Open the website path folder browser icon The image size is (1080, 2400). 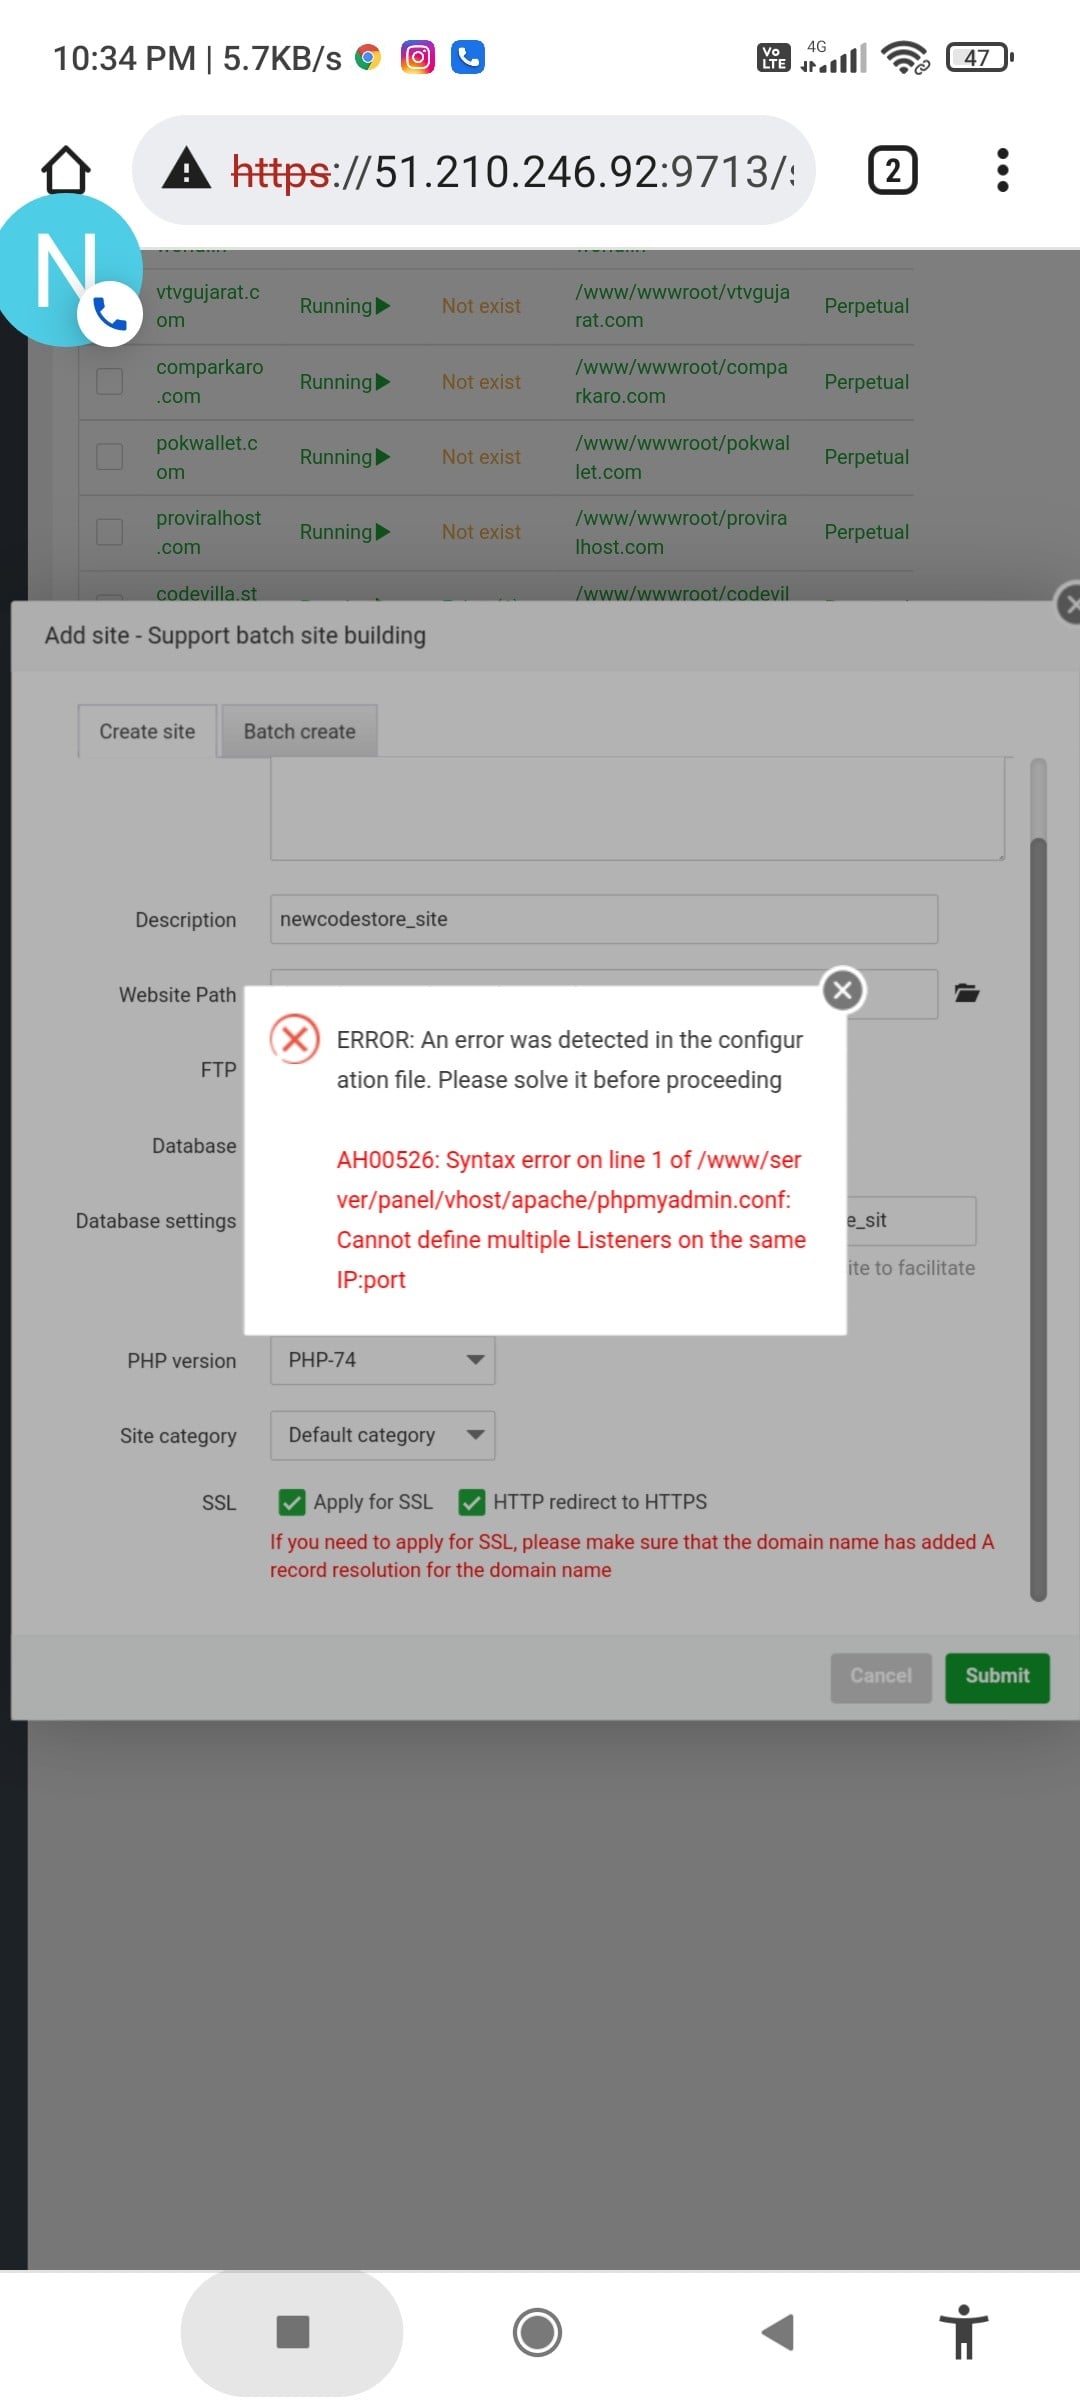click(x=966, y=993)
